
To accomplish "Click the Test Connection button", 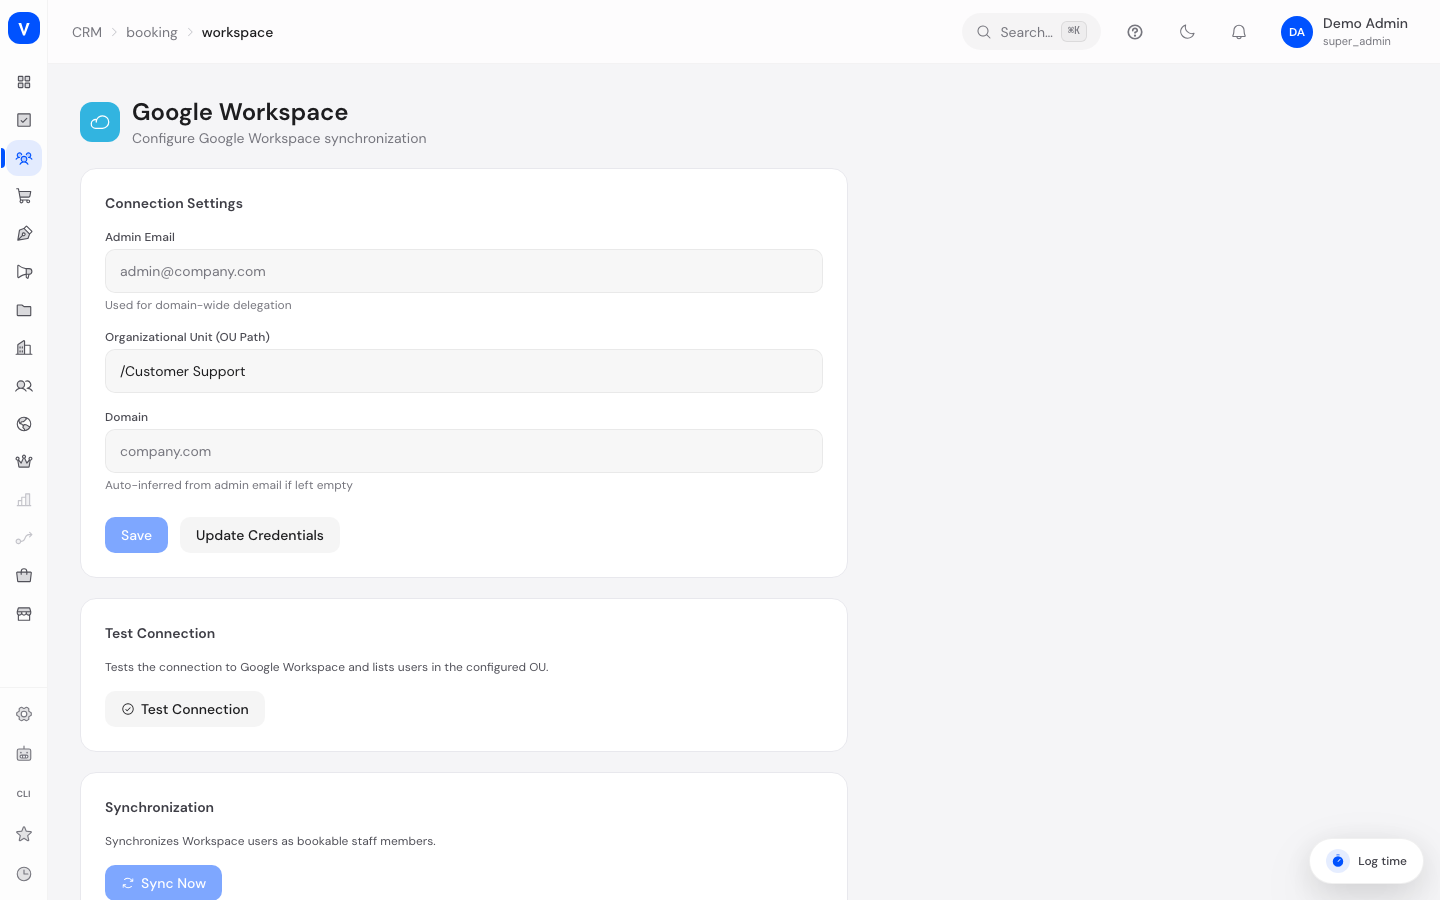I will pos(185,709).
